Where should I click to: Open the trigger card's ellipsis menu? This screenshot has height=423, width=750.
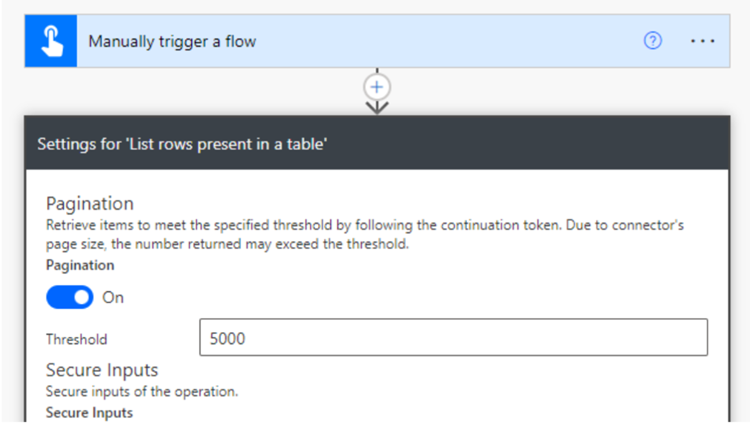click(703, 41)
